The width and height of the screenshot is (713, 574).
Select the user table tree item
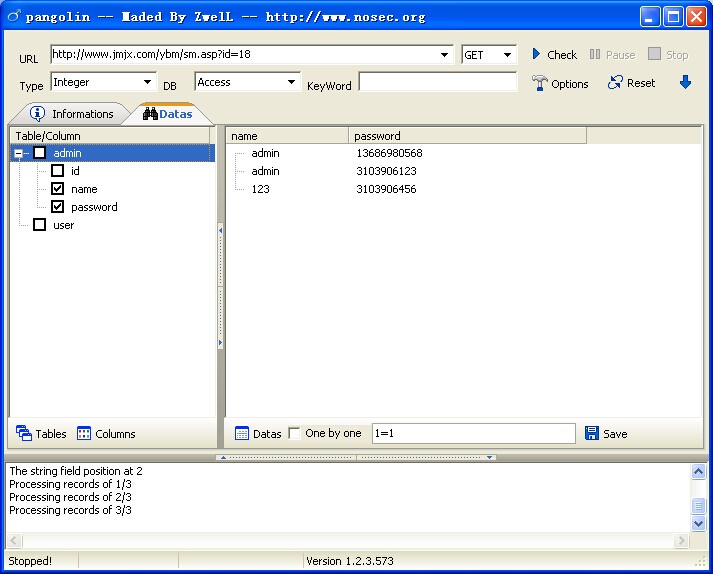[64, 225]
